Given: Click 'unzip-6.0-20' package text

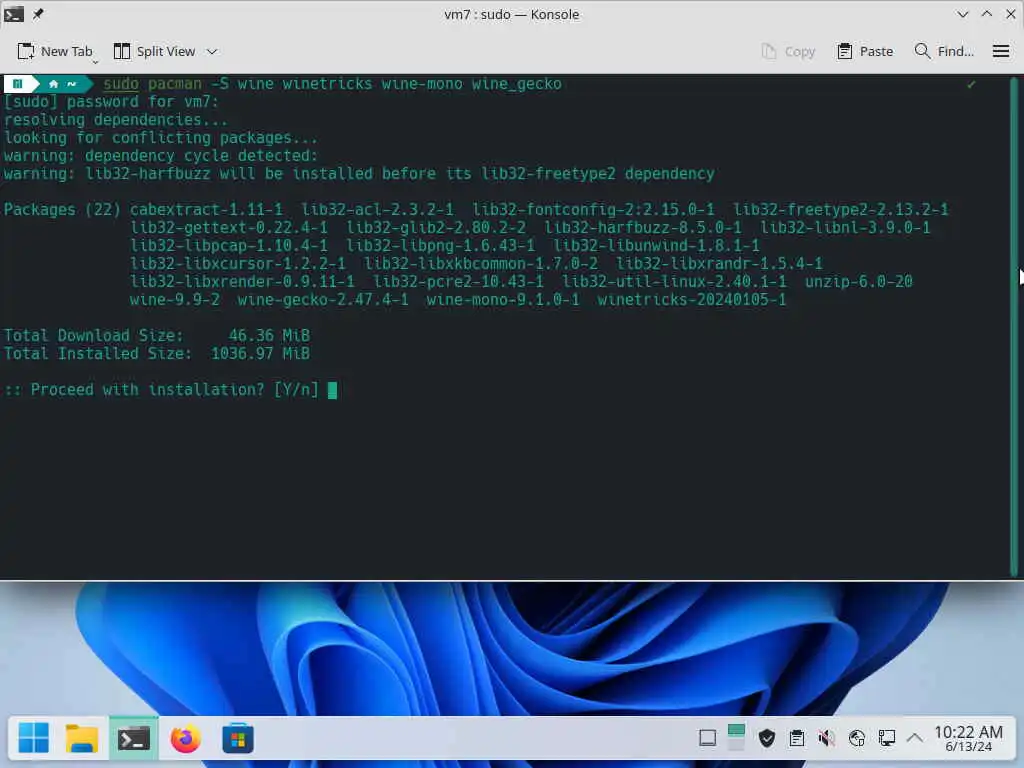Looking at the screenshot, I should tap(858, 281).
